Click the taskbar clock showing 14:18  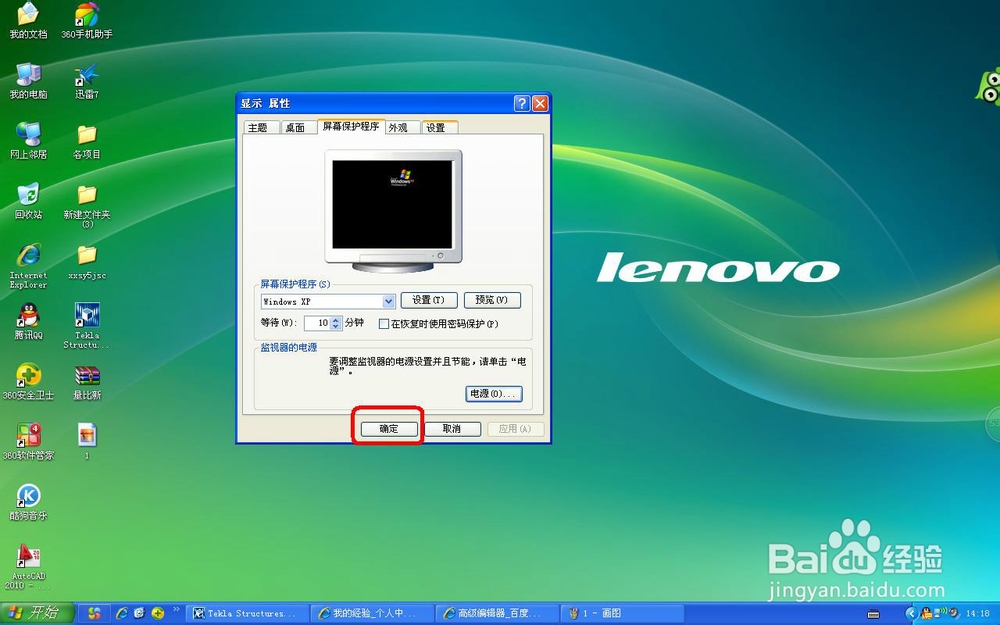(978, 614)
